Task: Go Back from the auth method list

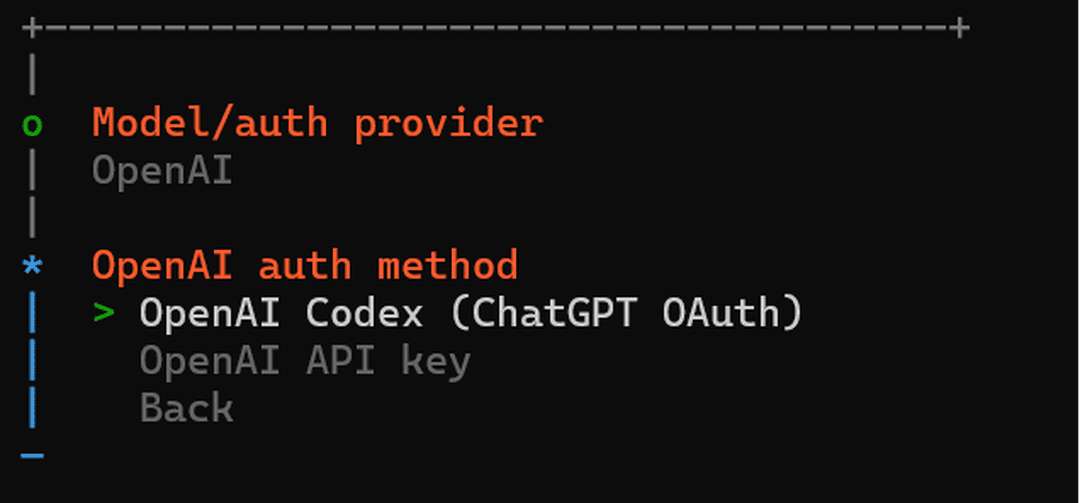Action: pyautogui.click(x=187, y=408)
